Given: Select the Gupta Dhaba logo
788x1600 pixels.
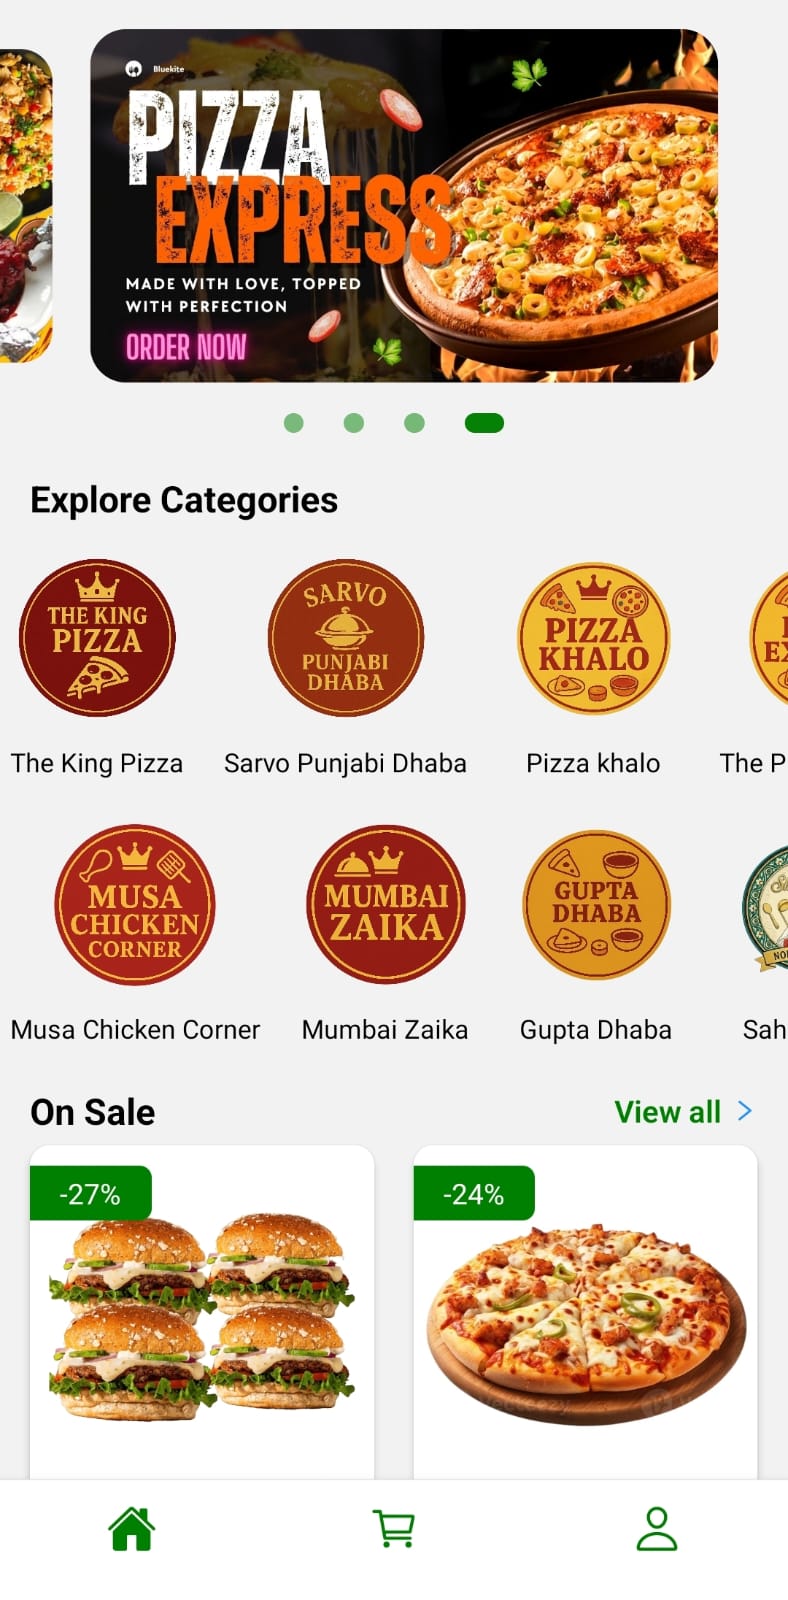Looking at the screenshot, I should tap(596, 905).
